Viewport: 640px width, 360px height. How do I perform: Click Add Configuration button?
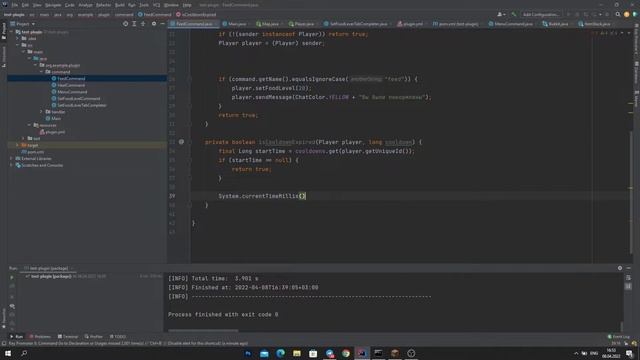click(x=540, y=14)
